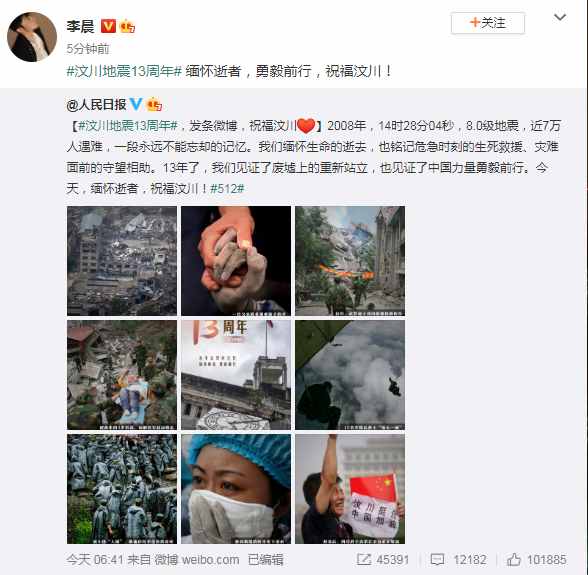Open the #汶川地震13周年# hashtag in the quoted post
The height and width of the screenshot is (575, 588).
point(128,126)
